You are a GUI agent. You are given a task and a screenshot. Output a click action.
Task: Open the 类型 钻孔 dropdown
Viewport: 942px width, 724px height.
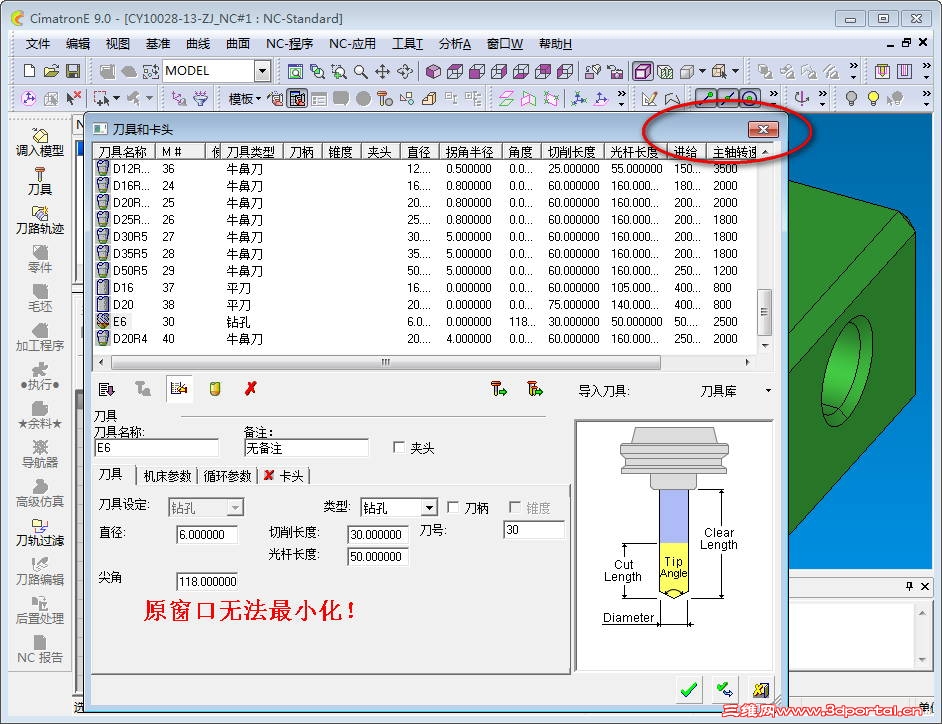tap(429, 508)
